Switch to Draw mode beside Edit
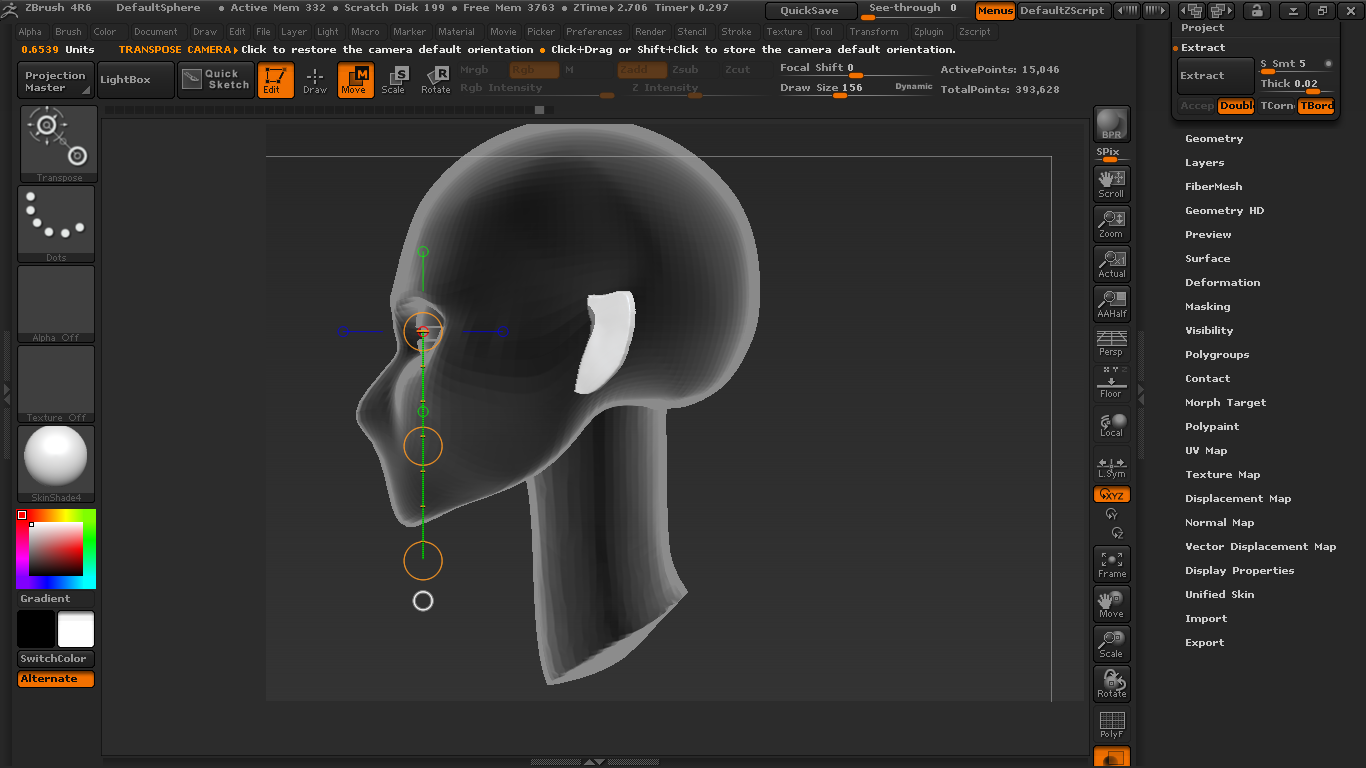Screen dimensions: 1366x768 [315, 80]
